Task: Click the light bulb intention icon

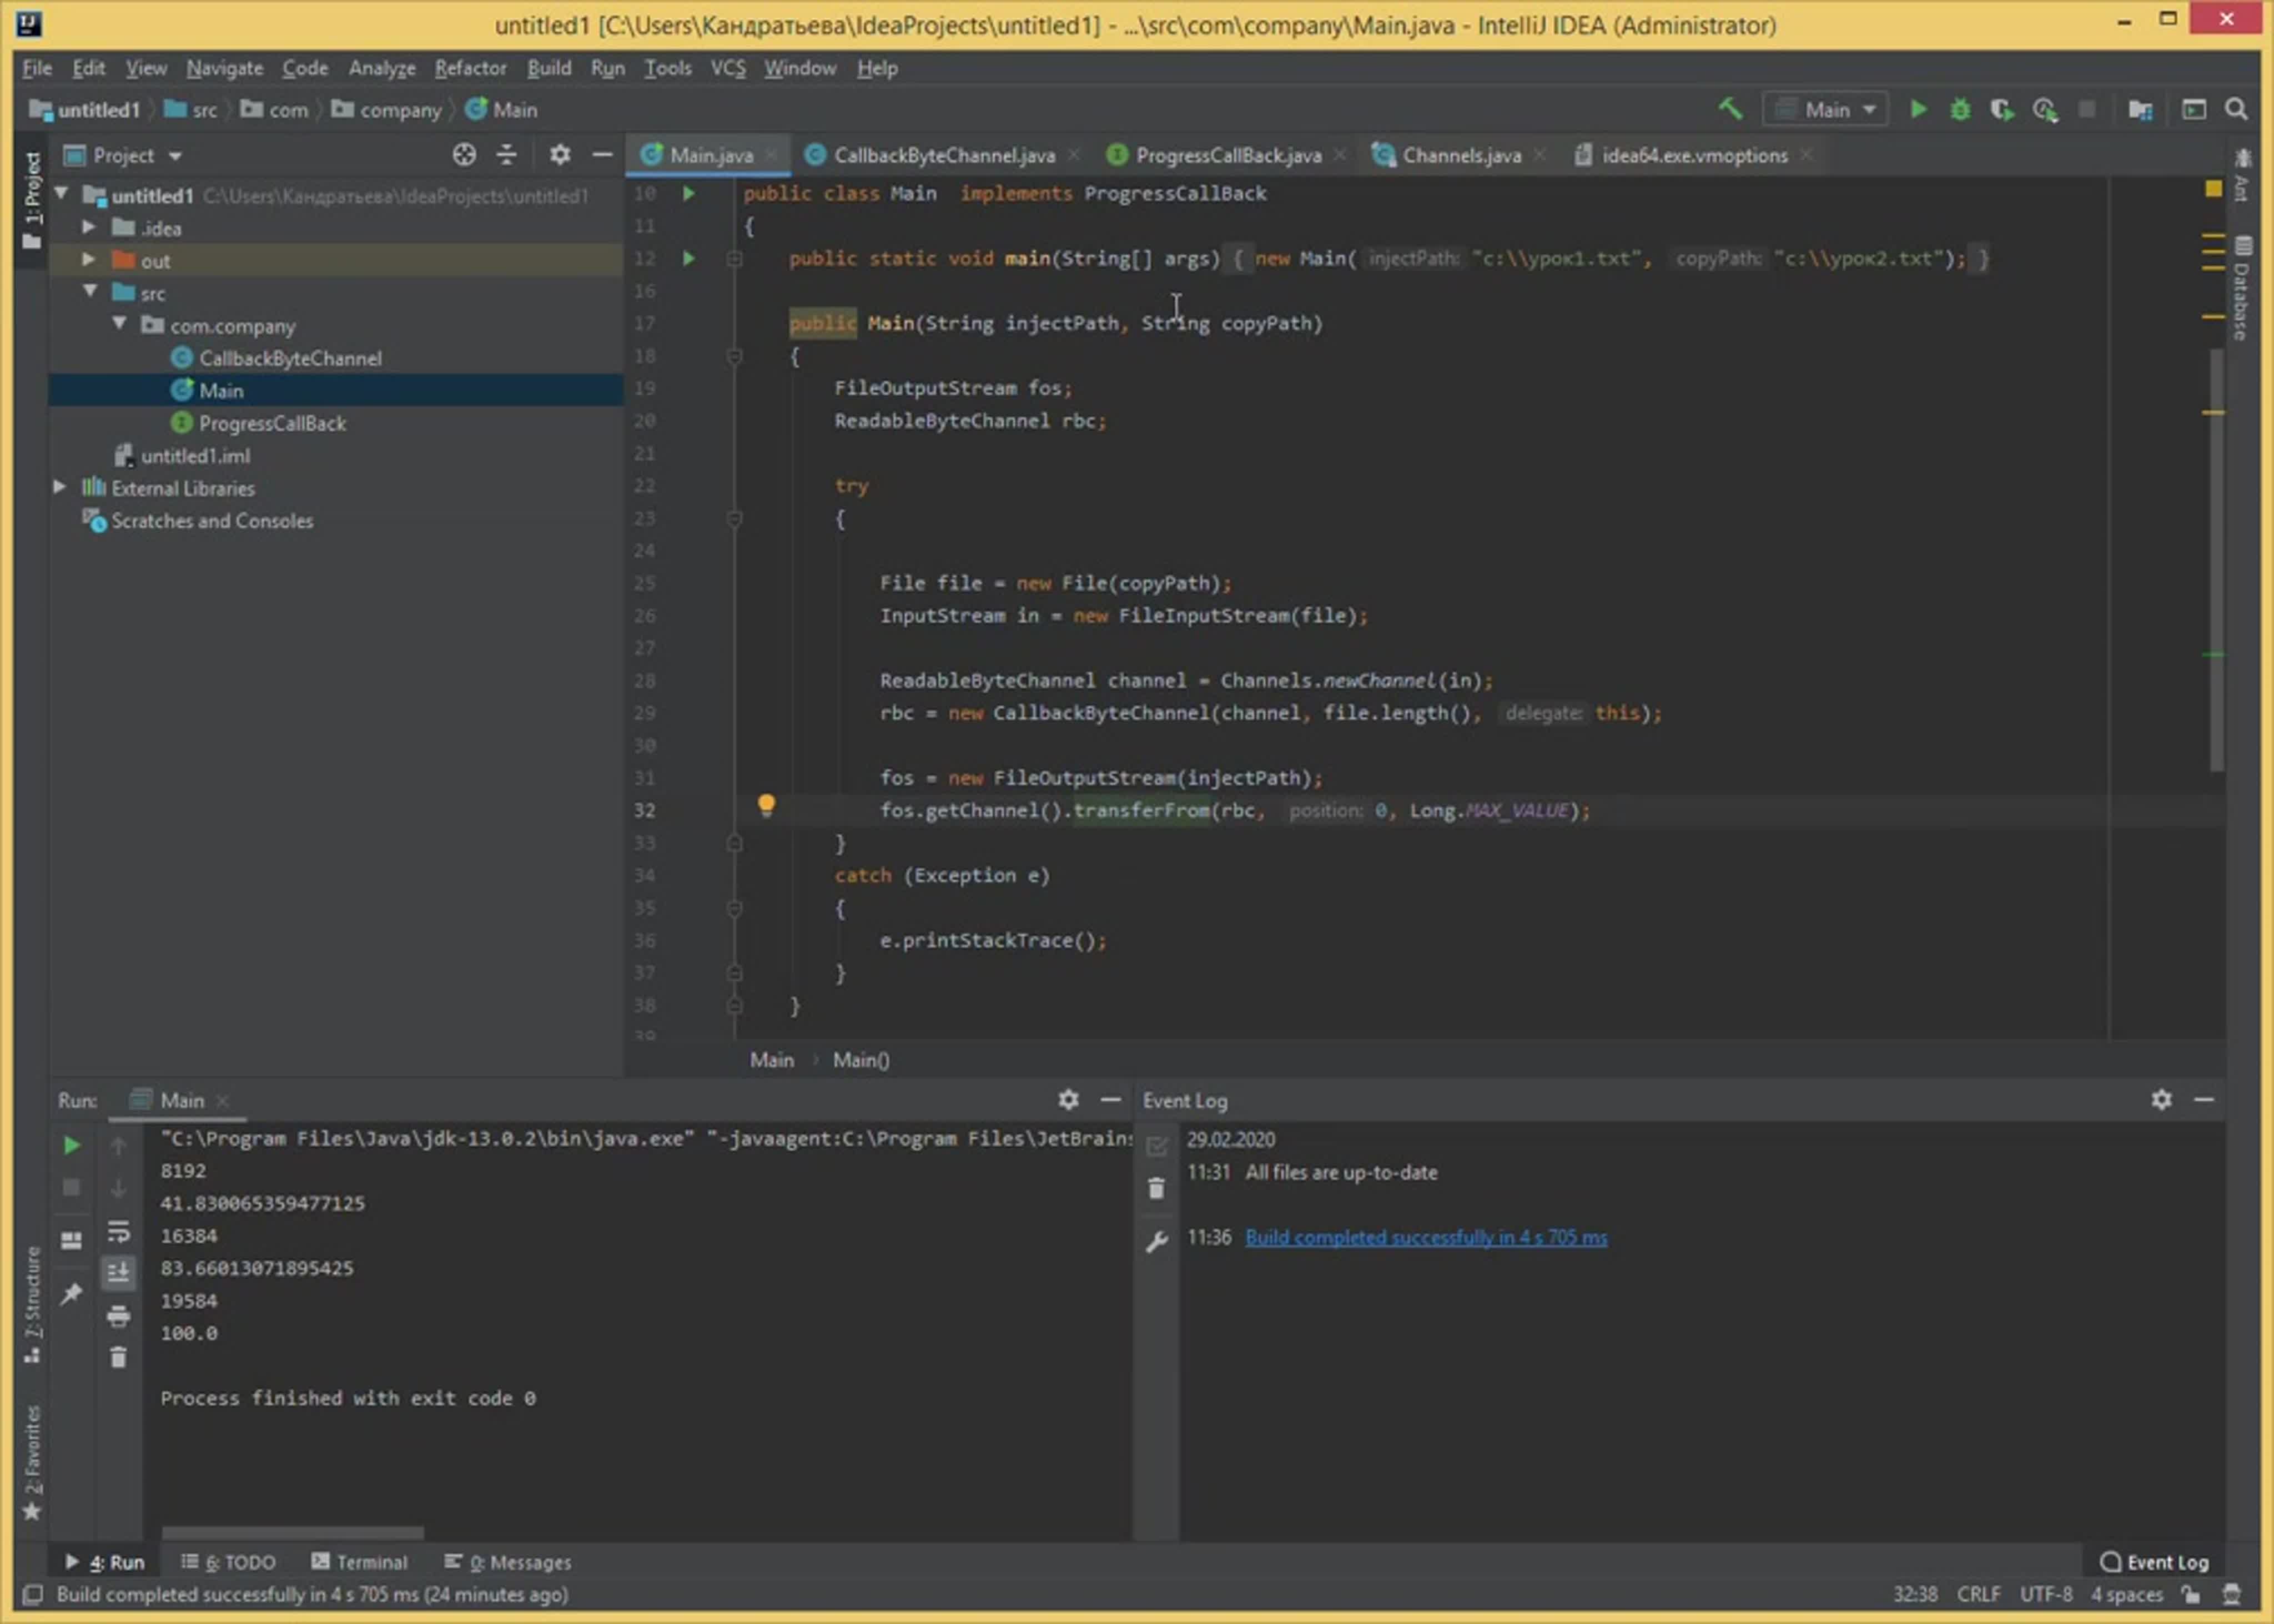Action: click(766, 805)
